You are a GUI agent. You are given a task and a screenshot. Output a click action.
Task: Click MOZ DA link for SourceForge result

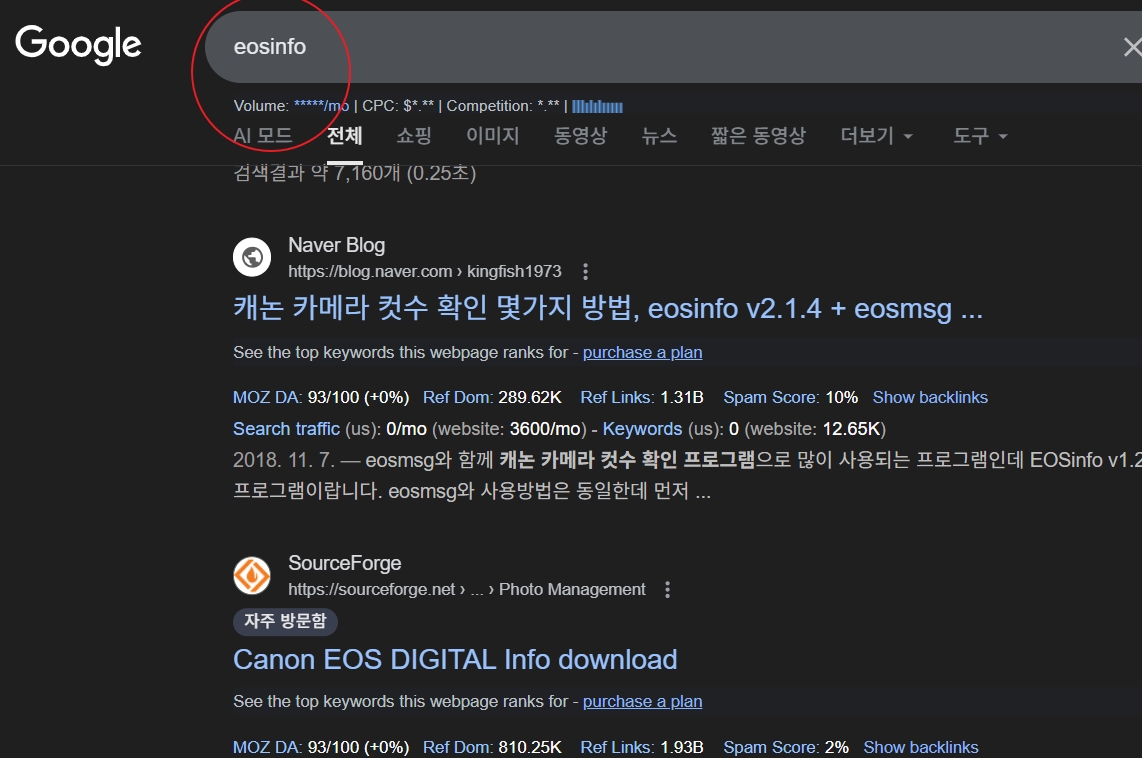(x=267, y=747)
